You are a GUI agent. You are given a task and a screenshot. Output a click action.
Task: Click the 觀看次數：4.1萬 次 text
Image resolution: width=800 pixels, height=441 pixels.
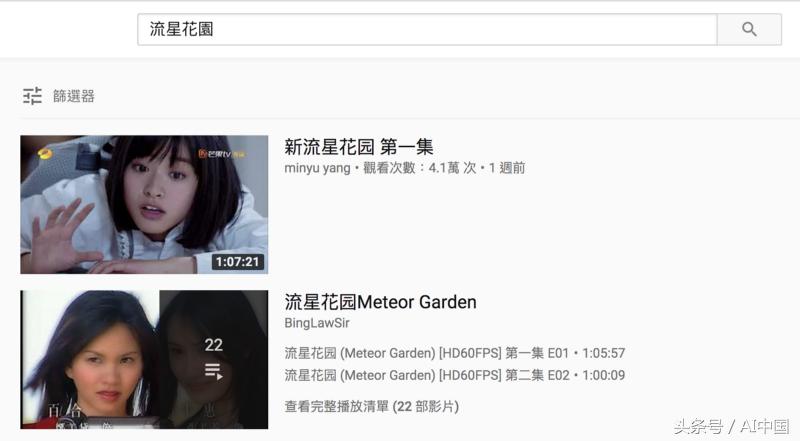pyautogui.click(x=419, y=168)
